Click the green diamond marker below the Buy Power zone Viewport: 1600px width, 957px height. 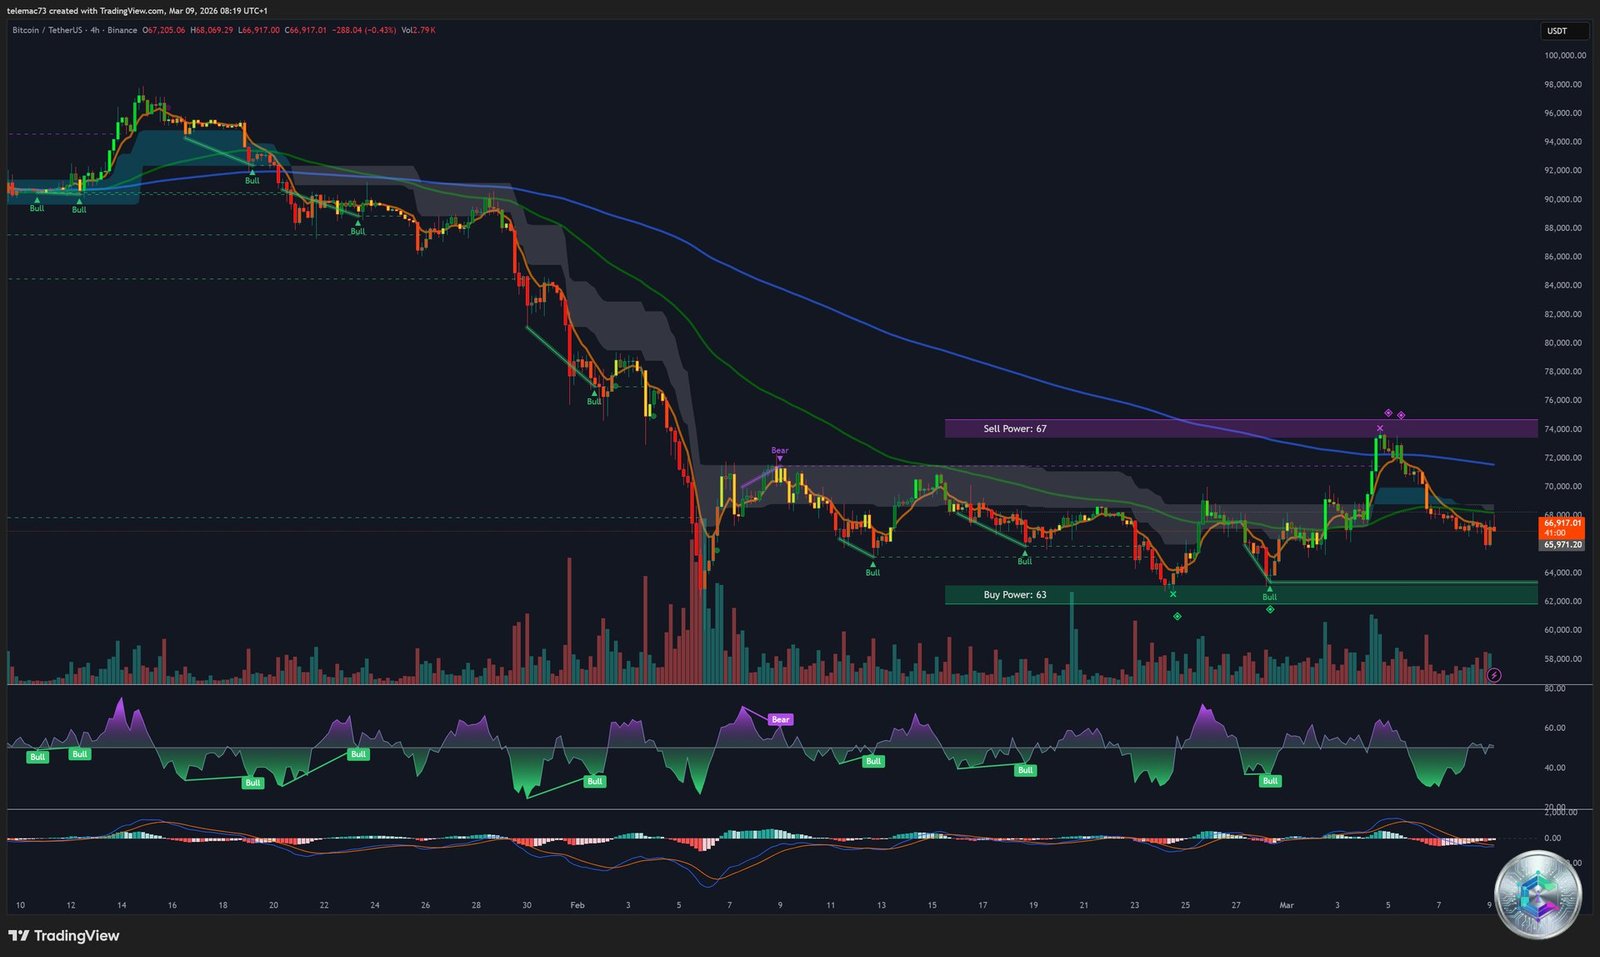[x=1177, y=616]
